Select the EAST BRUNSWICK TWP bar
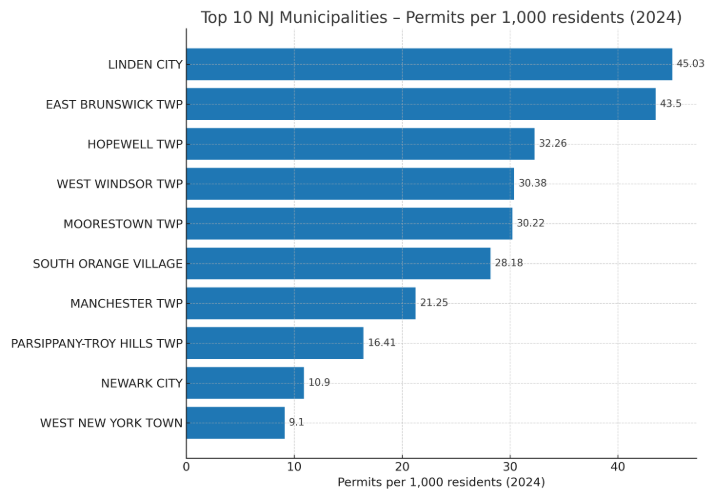Viewport: 714px width, 500px height. tap(421, 104)
